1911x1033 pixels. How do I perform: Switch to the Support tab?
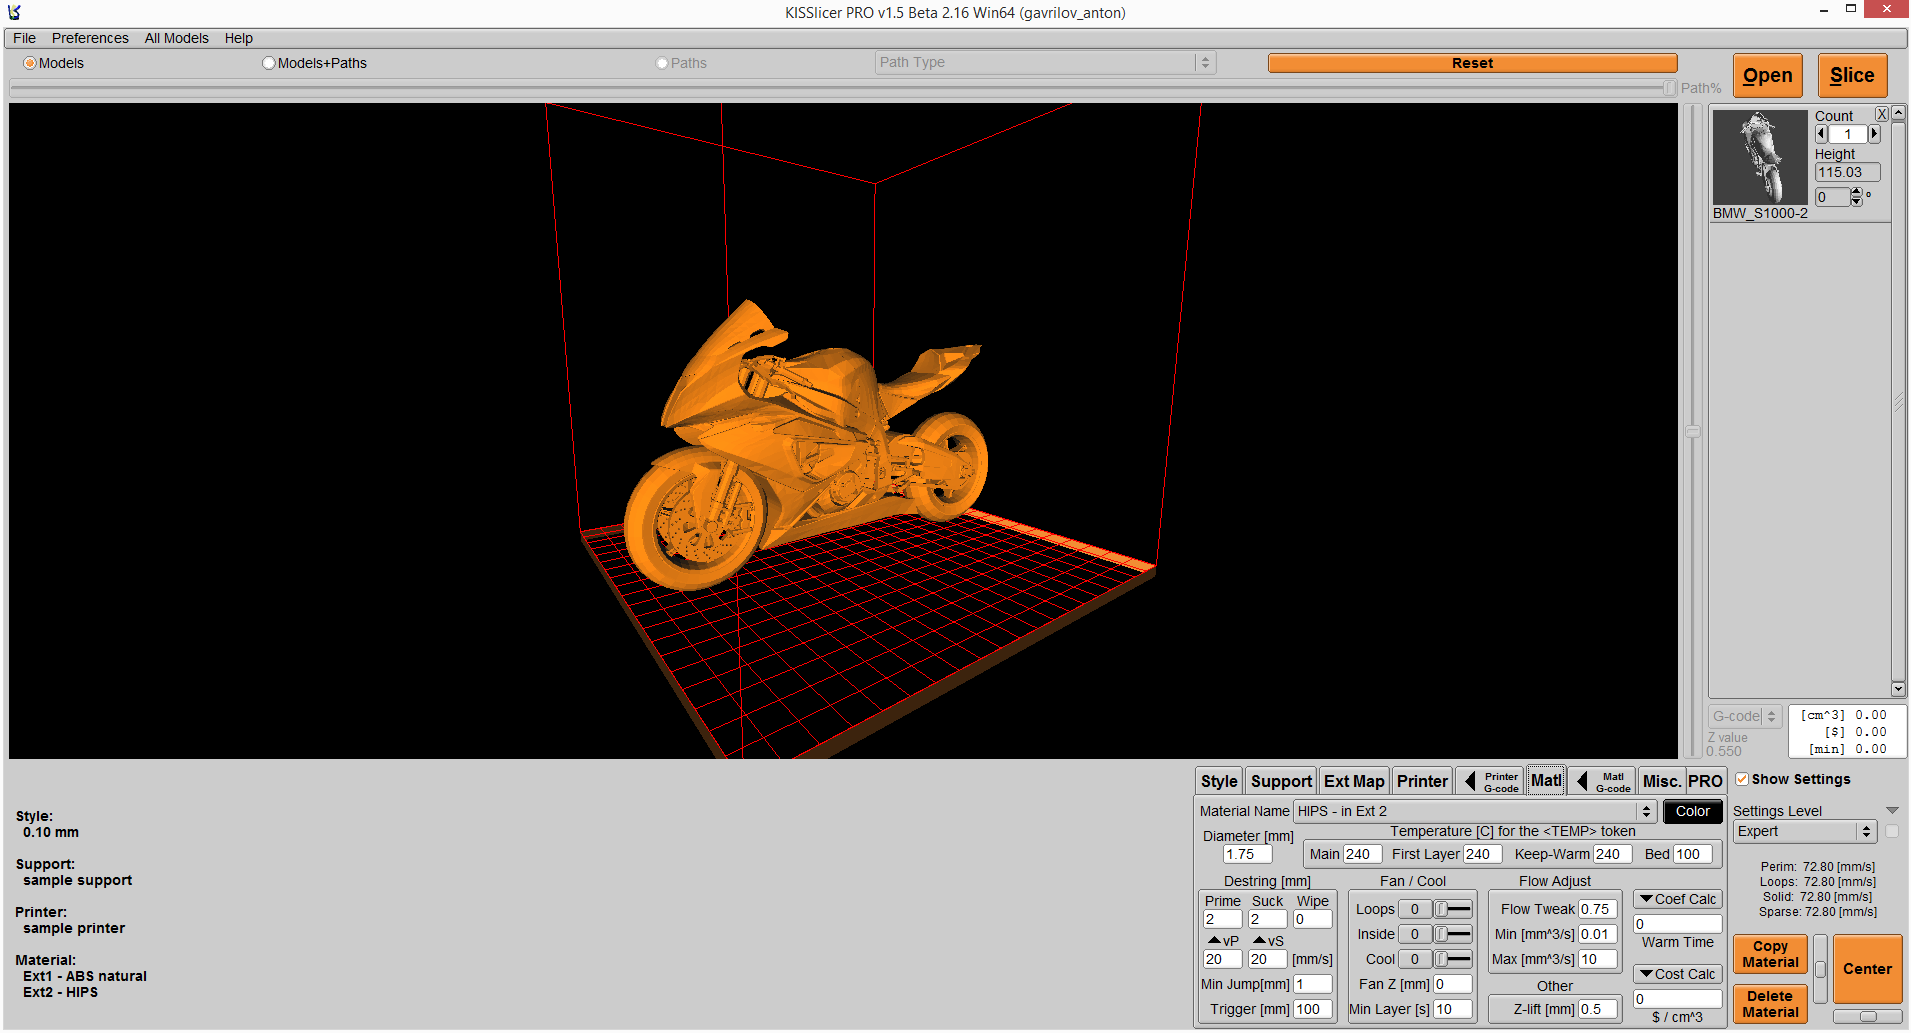point(1280,781)
